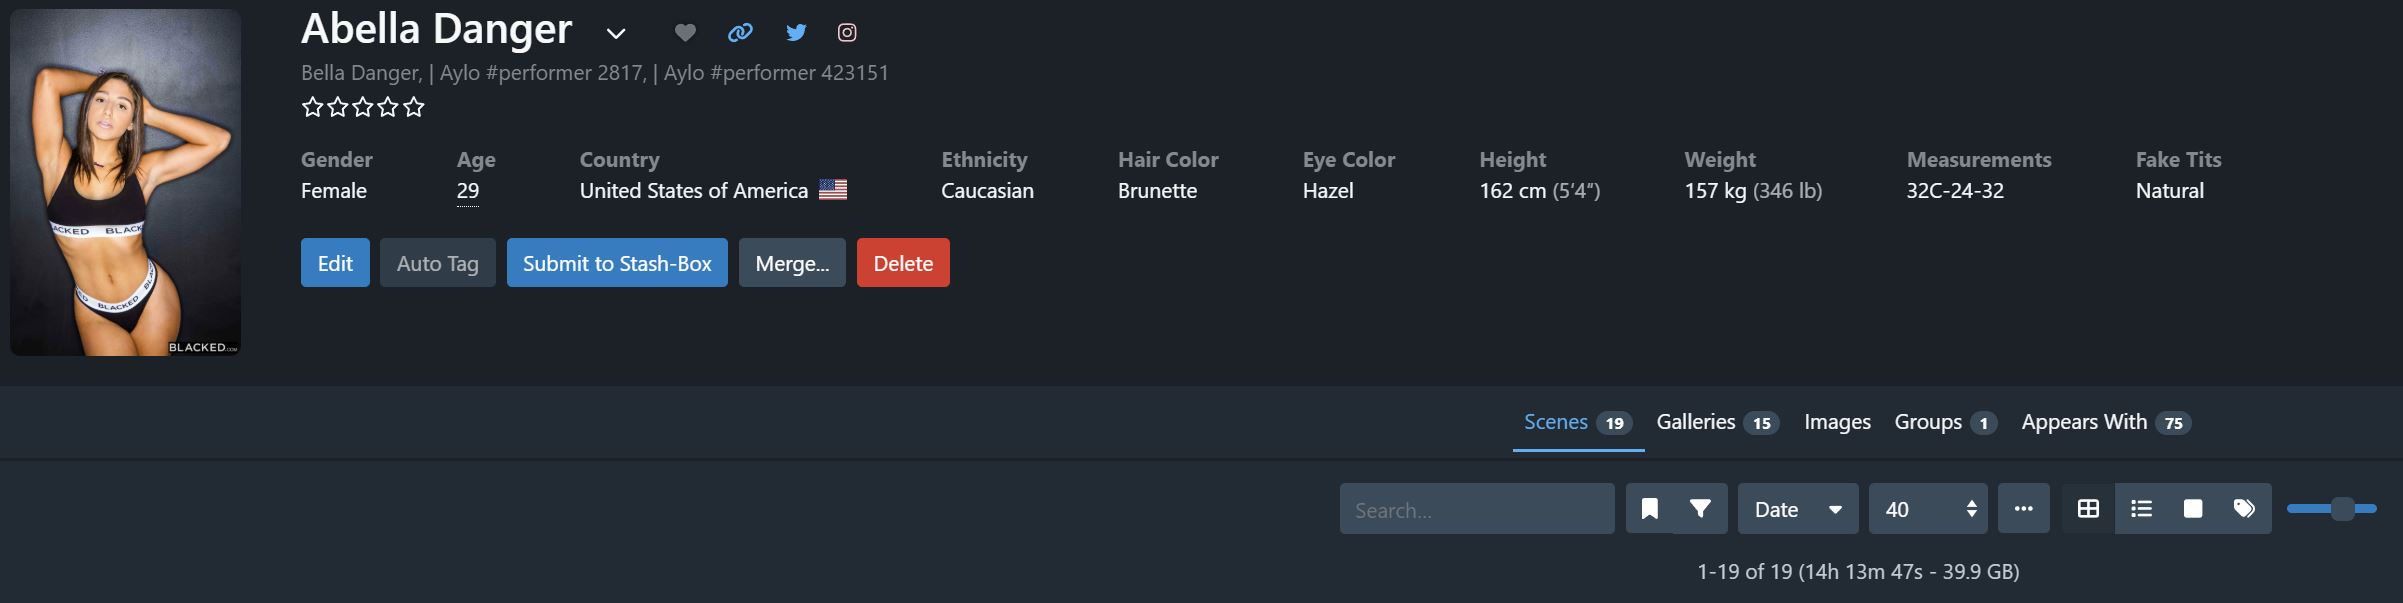Switch to grid view mode
This screenshot has height=603, width=2403.
(x=2089, y=508)
